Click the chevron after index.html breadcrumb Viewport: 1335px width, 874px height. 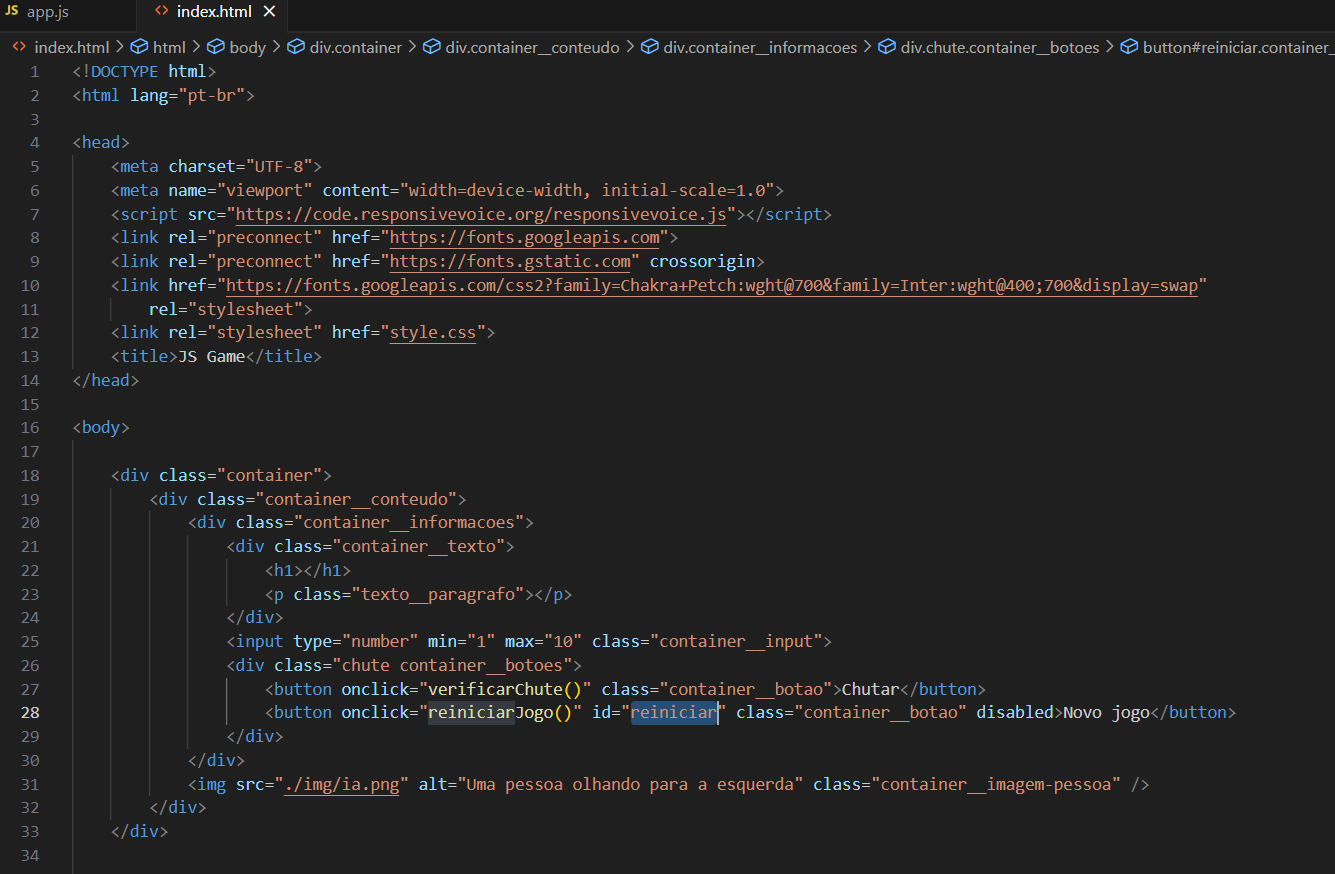120,47
